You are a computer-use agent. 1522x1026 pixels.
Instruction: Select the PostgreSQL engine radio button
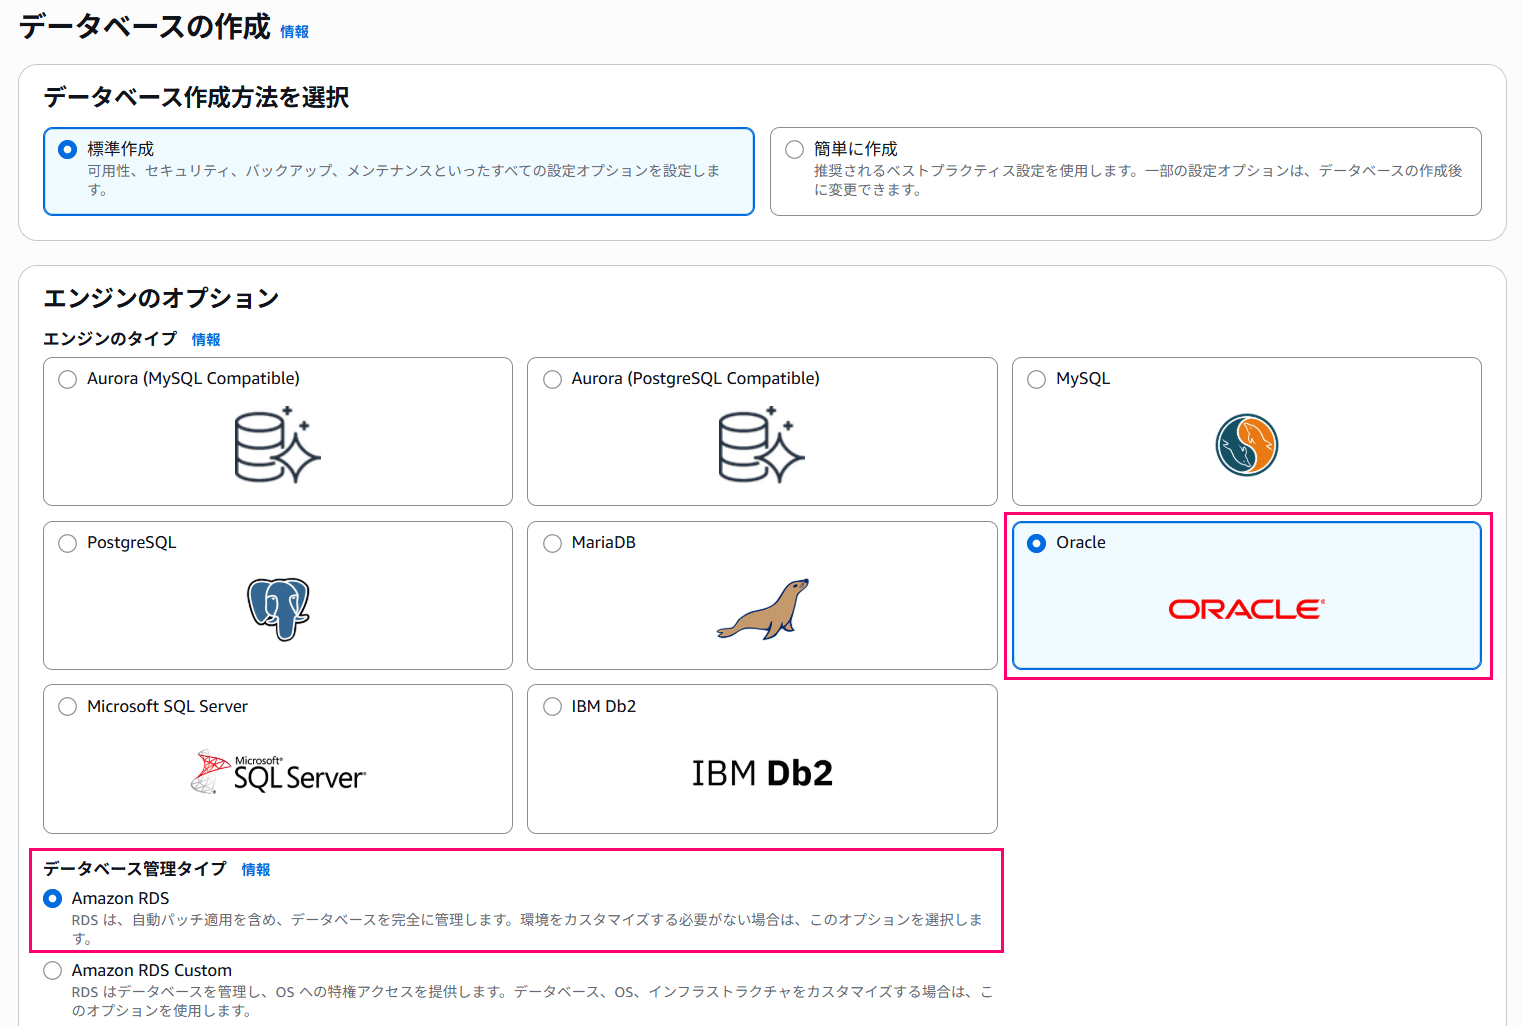[x=67, y=543]
